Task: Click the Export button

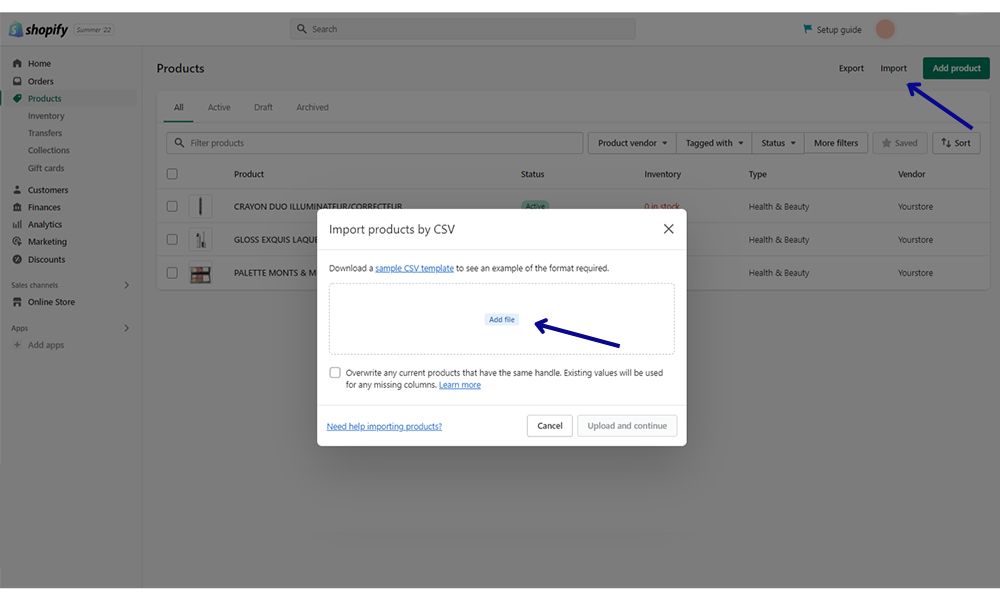Action: [851, 68]
